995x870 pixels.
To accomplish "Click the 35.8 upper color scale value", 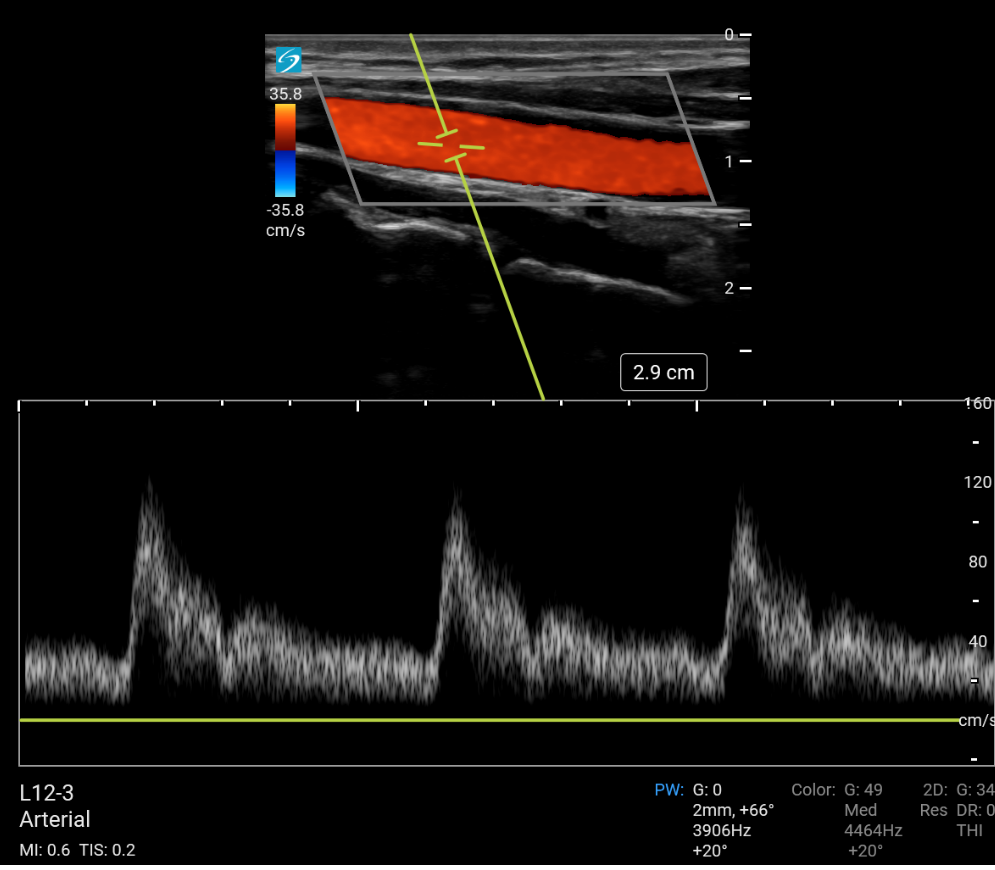I will click(285, 93).
